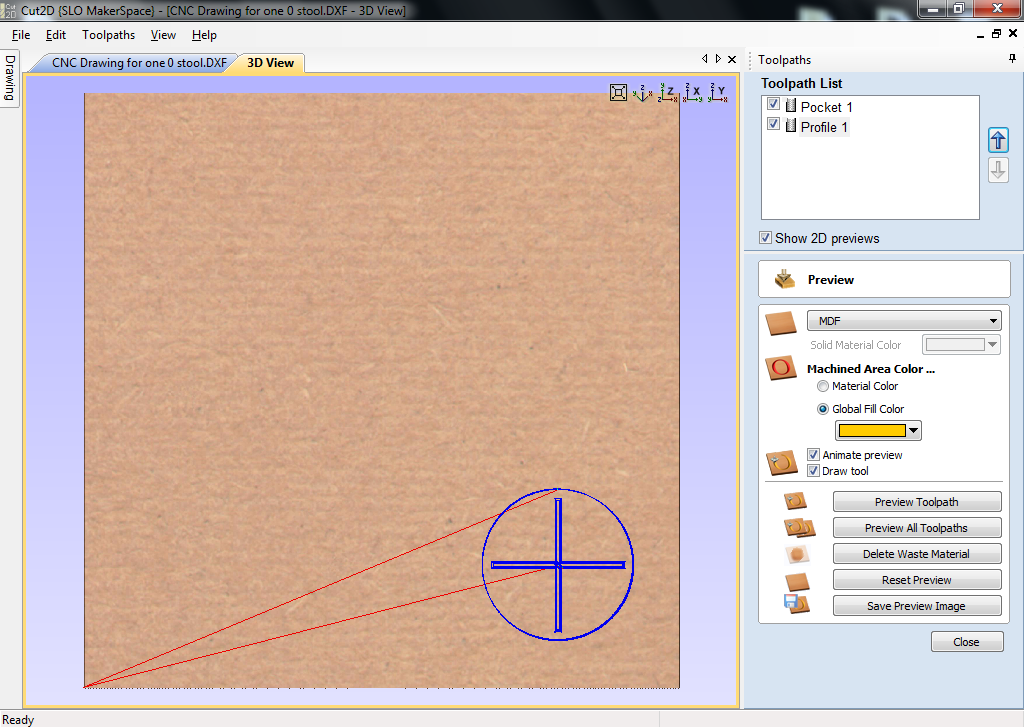The height and width of the screenshot is (728, 1024).
Task: Select Material Color radio option
Action: point(823,387)
